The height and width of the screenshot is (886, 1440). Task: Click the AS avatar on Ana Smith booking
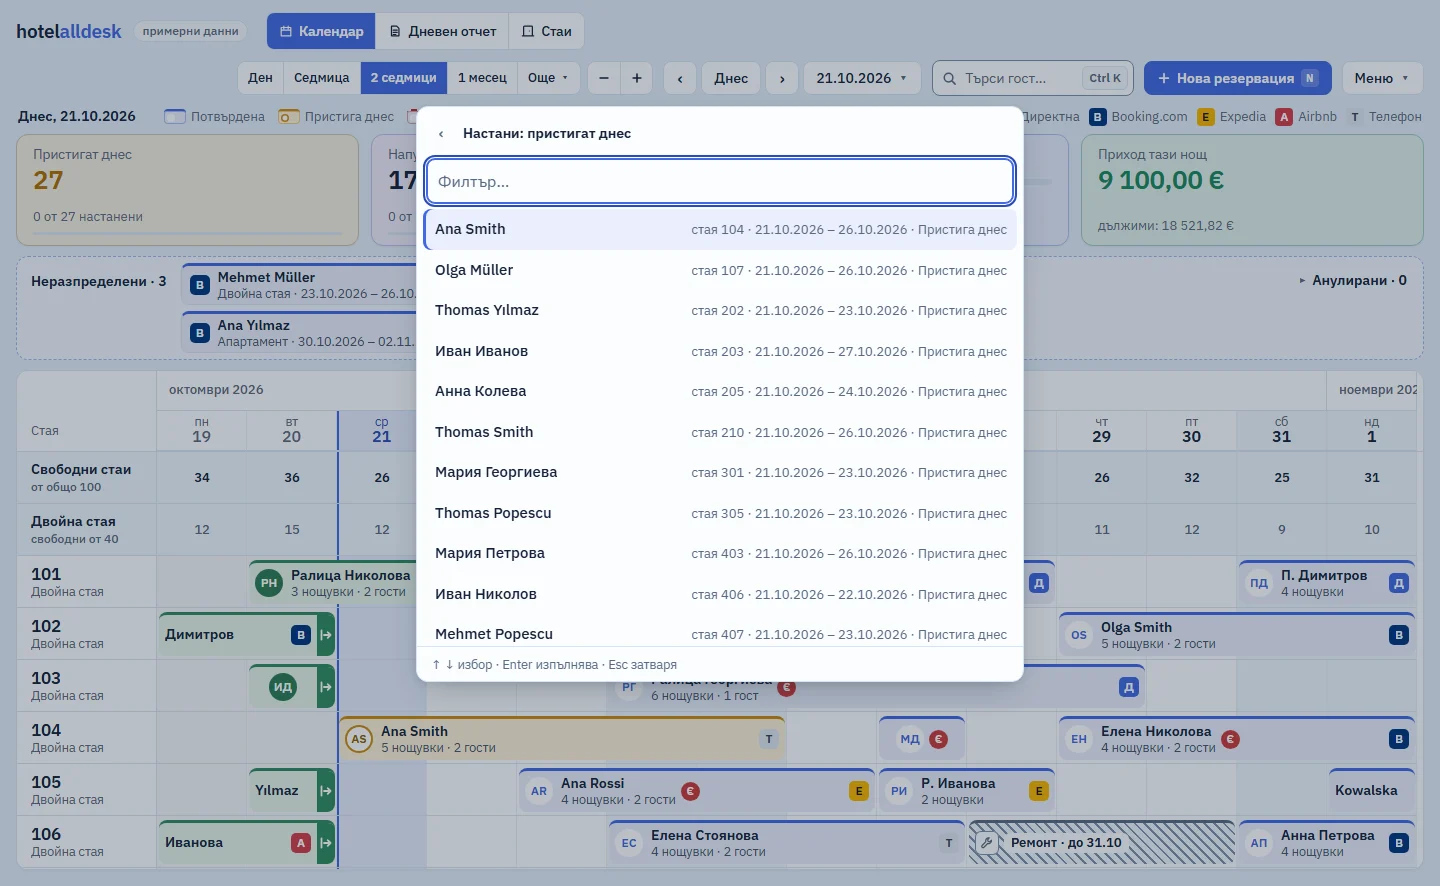tap(359, 739)
